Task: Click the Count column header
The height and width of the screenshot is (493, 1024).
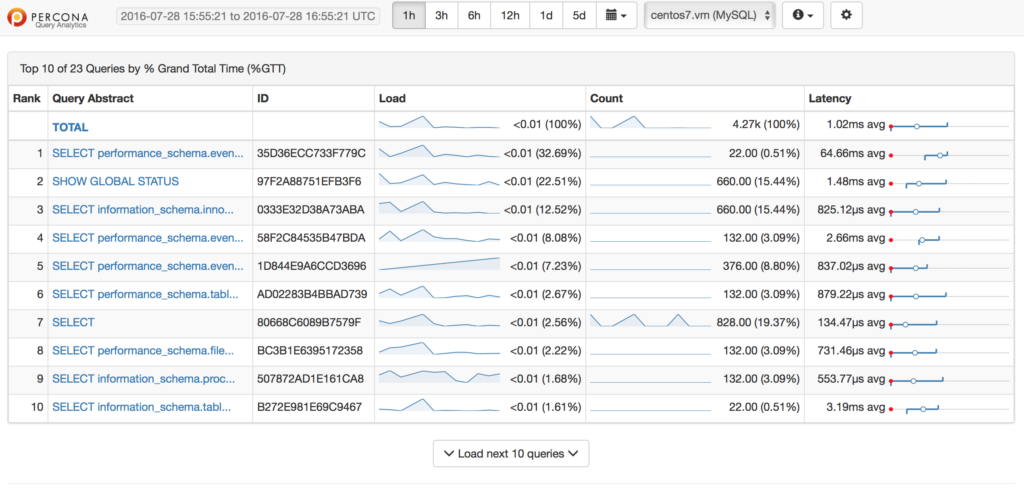Action: [607, 99]
